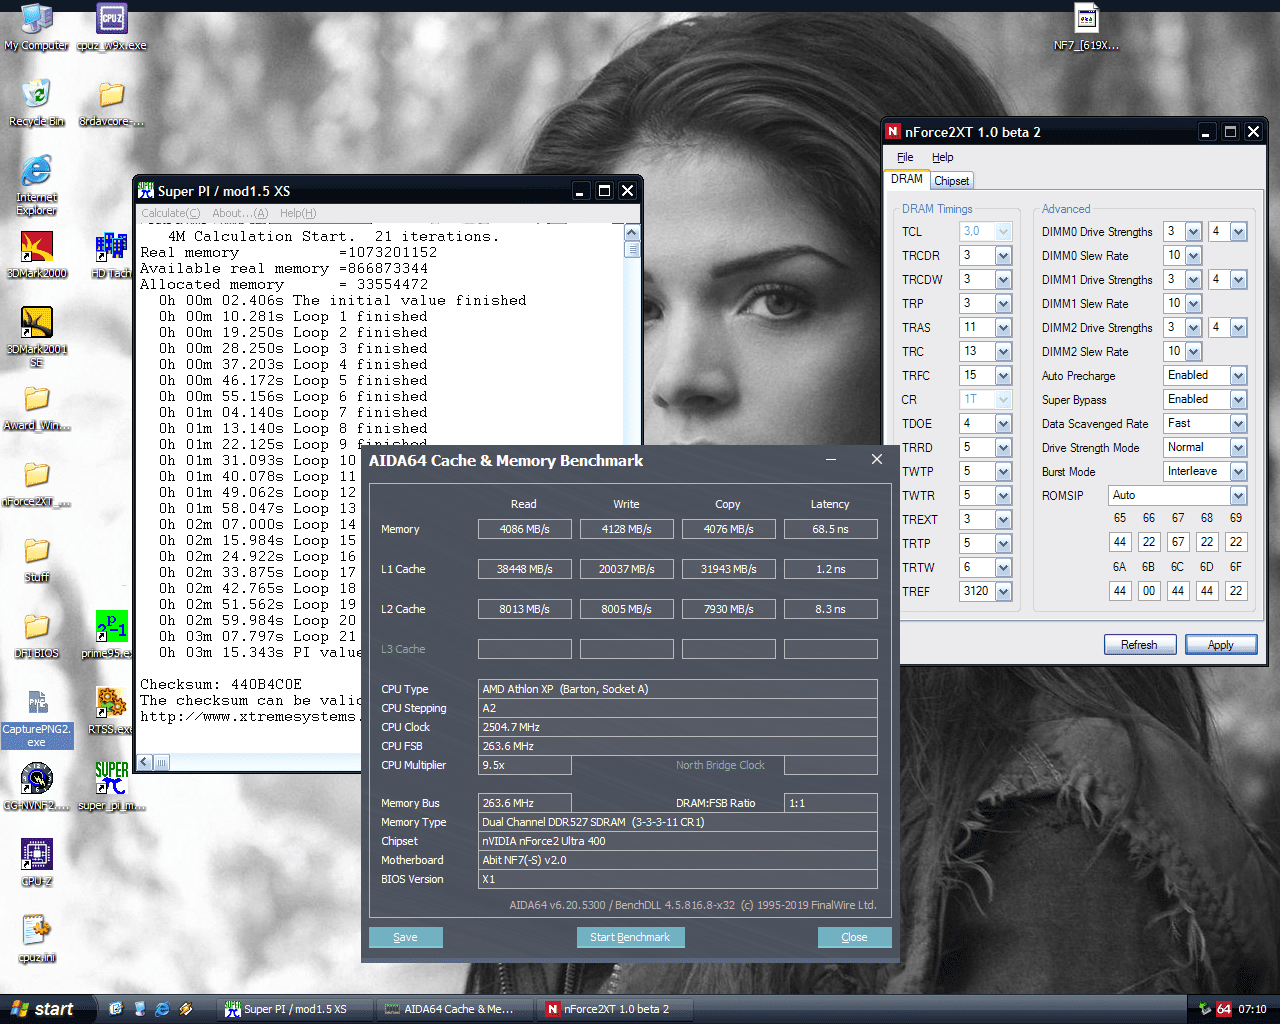Image resolution: width=1280 pixels, height=1024 pixels.
Task: Expand the TREF timing dropdown
Action: click(x=1003, y=592)
